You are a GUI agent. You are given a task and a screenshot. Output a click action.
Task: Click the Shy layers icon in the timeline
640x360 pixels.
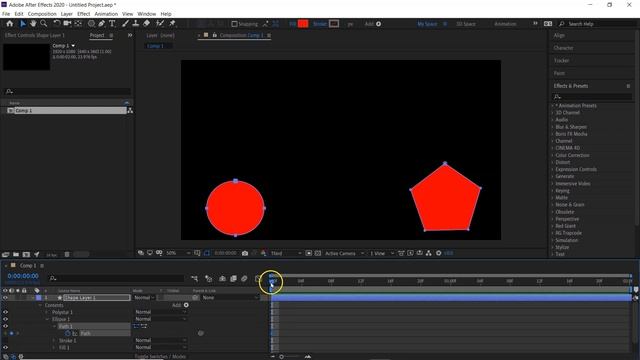[222, 278]
